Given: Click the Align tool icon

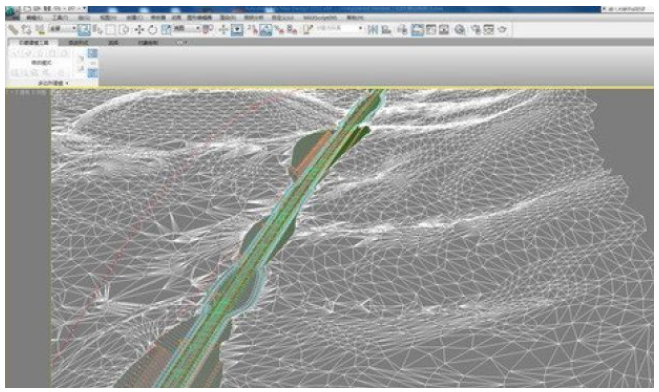Looking at the screenshot, I should (x=386, y=29).
